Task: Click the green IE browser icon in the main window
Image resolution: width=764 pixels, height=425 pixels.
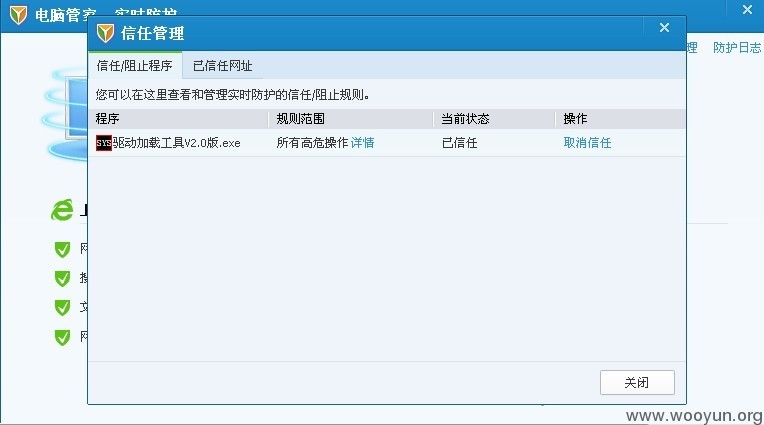Action: point(62,210)
